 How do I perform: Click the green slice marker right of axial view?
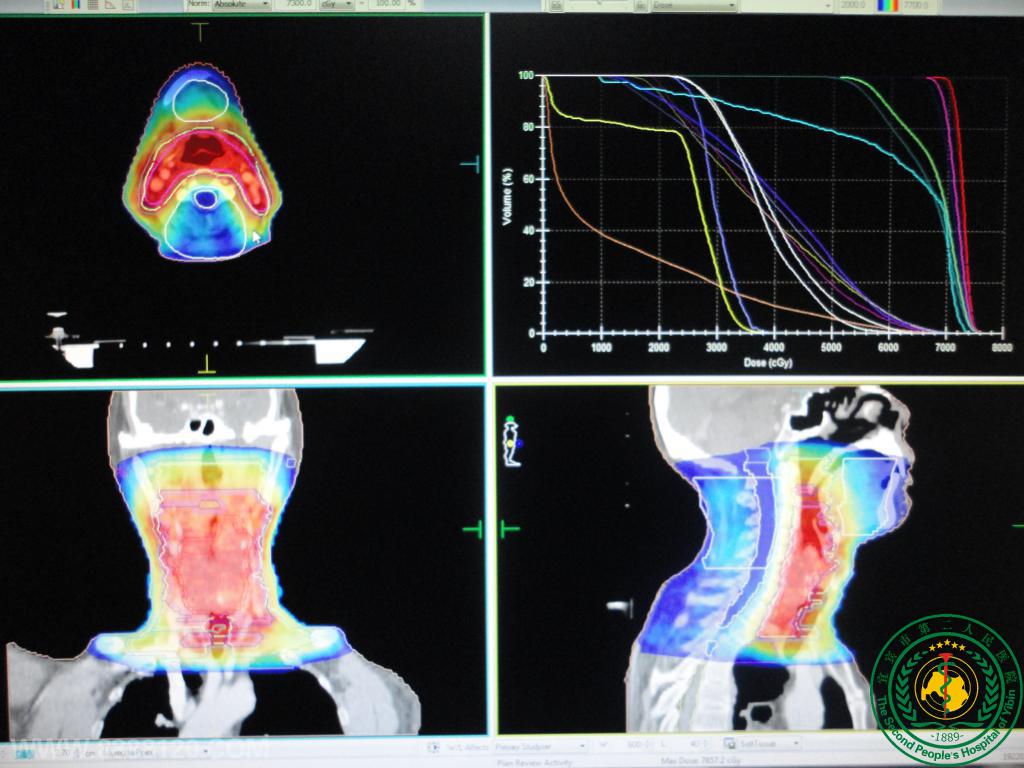click(x=471, y=165)
